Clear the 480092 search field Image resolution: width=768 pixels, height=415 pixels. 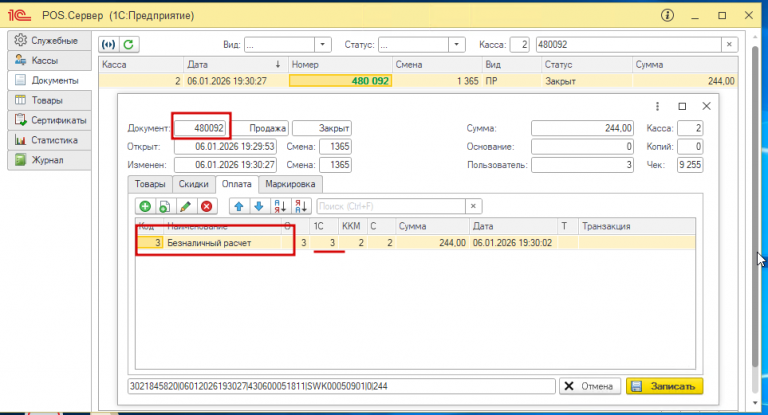coord(729,45)
